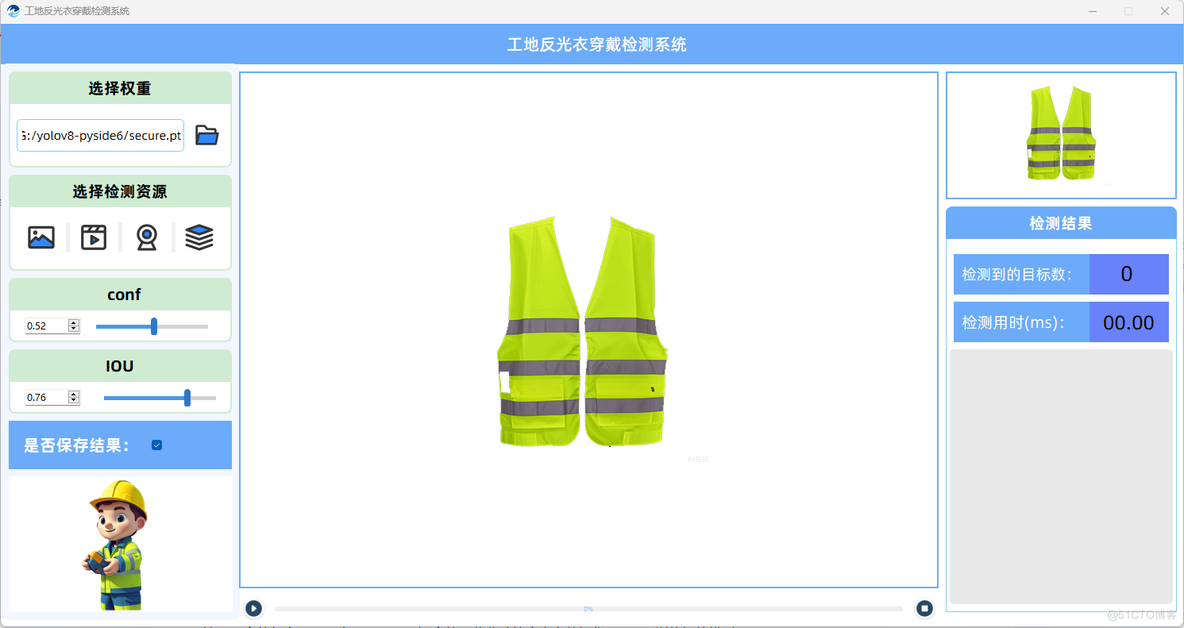This screenshot has height=628, width=1184.
Task: Minimize the detection system window
Action: click(1093, 11)
